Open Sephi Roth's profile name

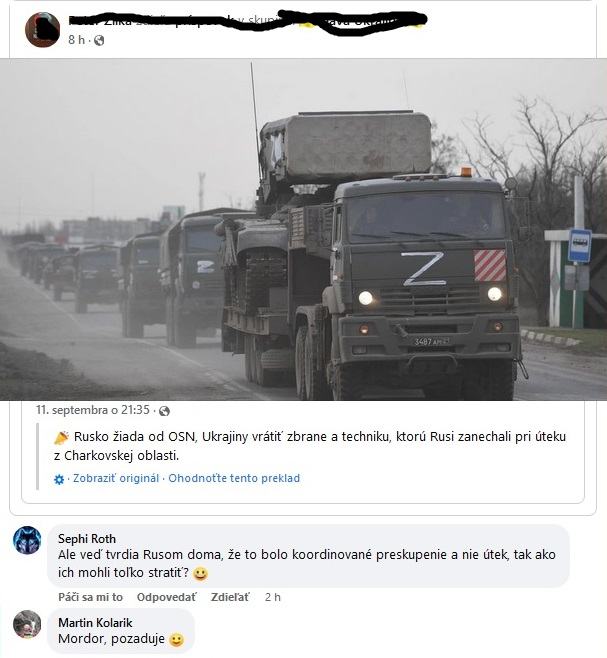(x=87, y=539)
